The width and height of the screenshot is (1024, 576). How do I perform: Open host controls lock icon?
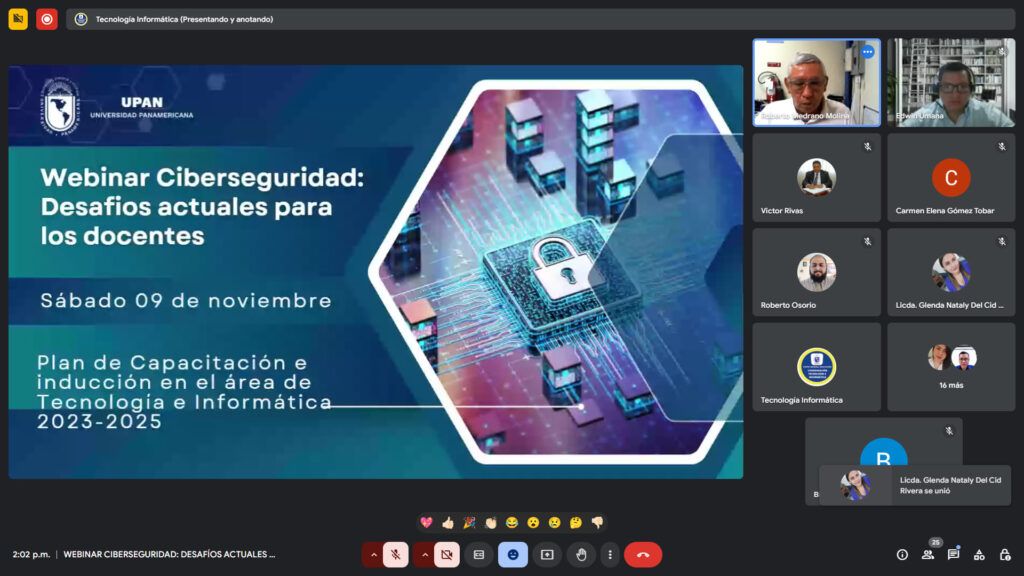coord(1005,554)
